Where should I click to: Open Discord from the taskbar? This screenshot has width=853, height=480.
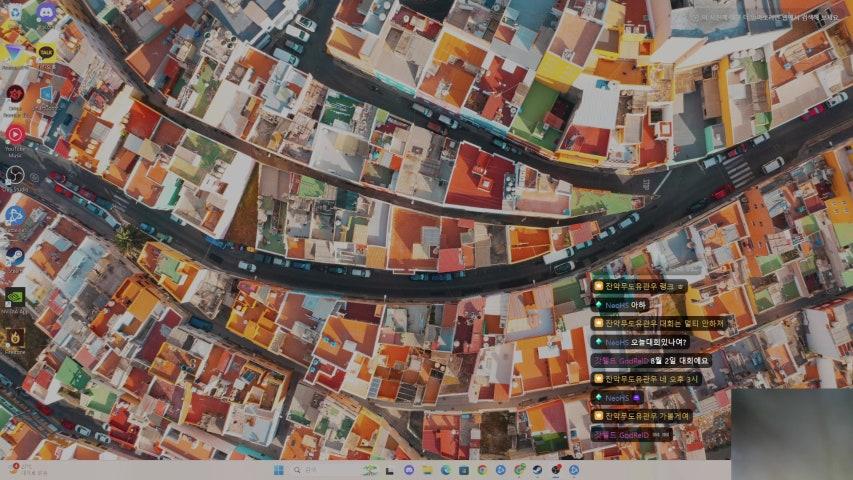coord(409,470)
